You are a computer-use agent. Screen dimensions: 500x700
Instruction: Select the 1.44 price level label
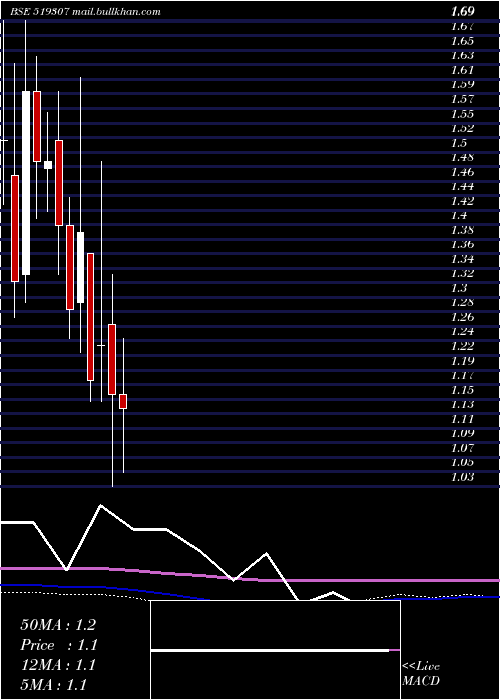tap(462, 186)
